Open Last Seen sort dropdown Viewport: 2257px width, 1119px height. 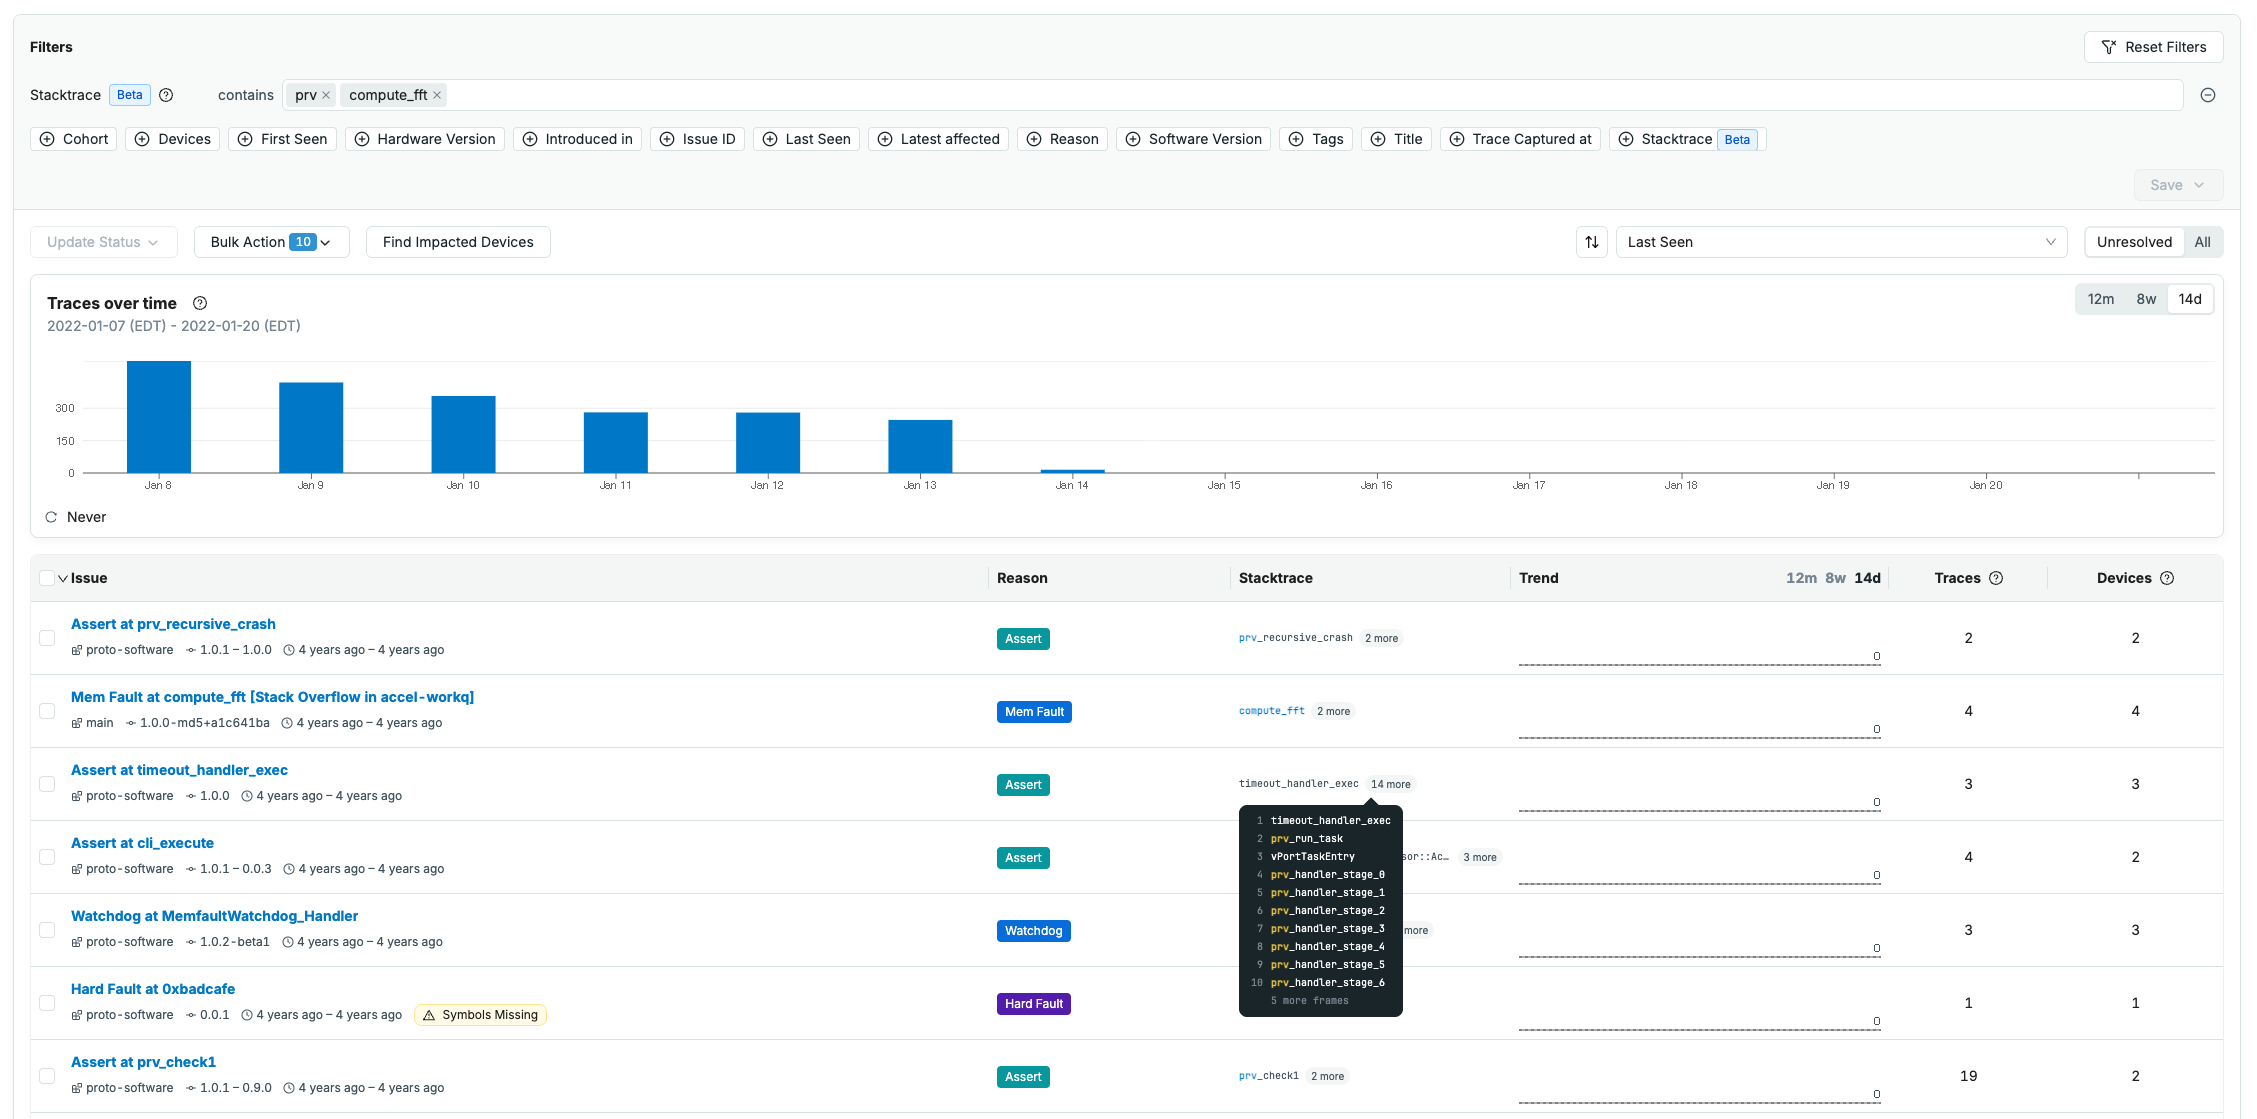pyautogui.click(x=1842, y=242)
